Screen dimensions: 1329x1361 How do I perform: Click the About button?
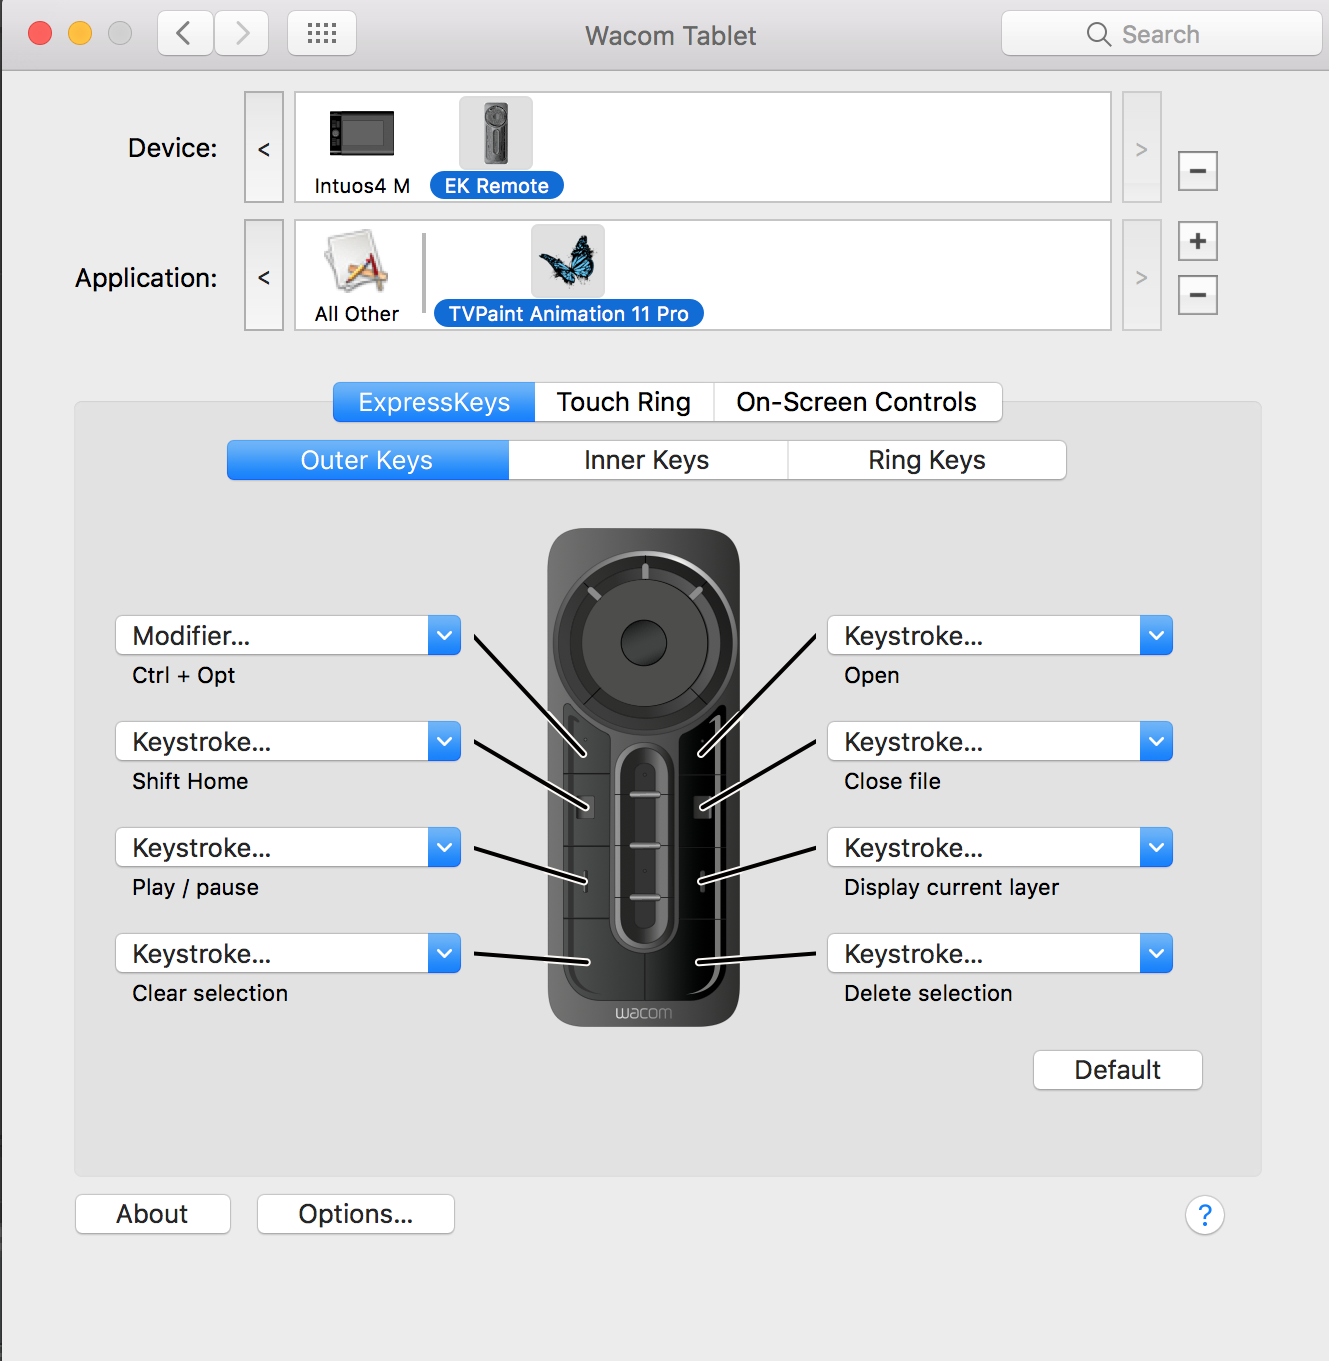tap(153, 1214)
